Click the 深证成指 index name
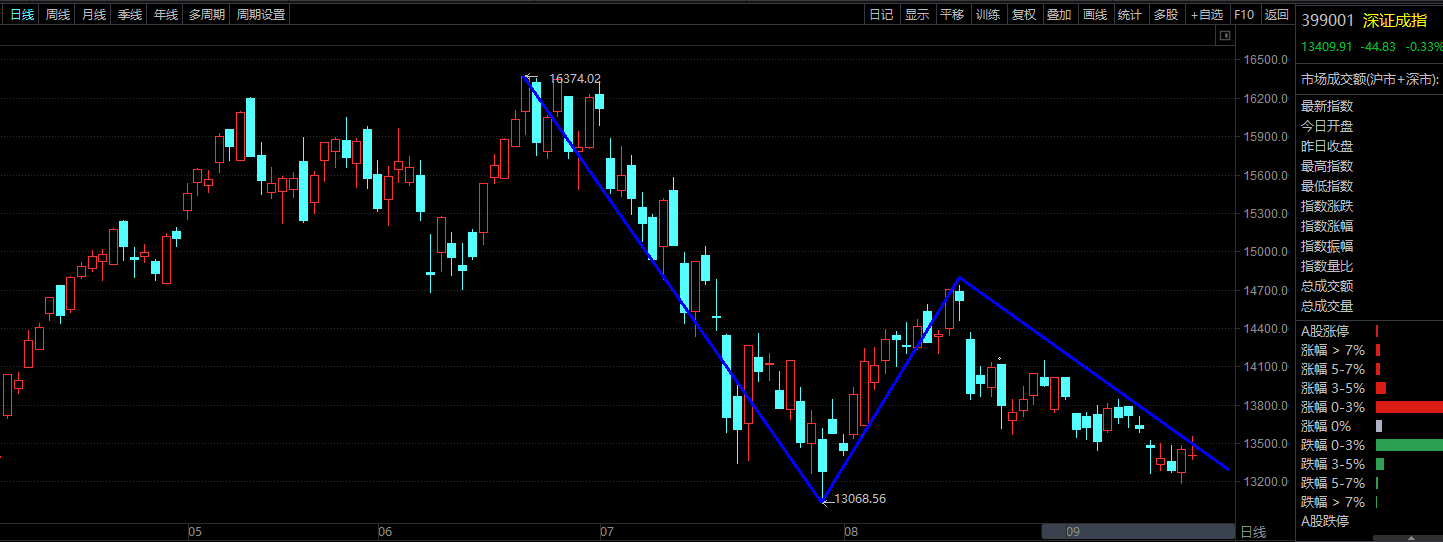Viewport: 1443px width, 542px height. 1395,20
